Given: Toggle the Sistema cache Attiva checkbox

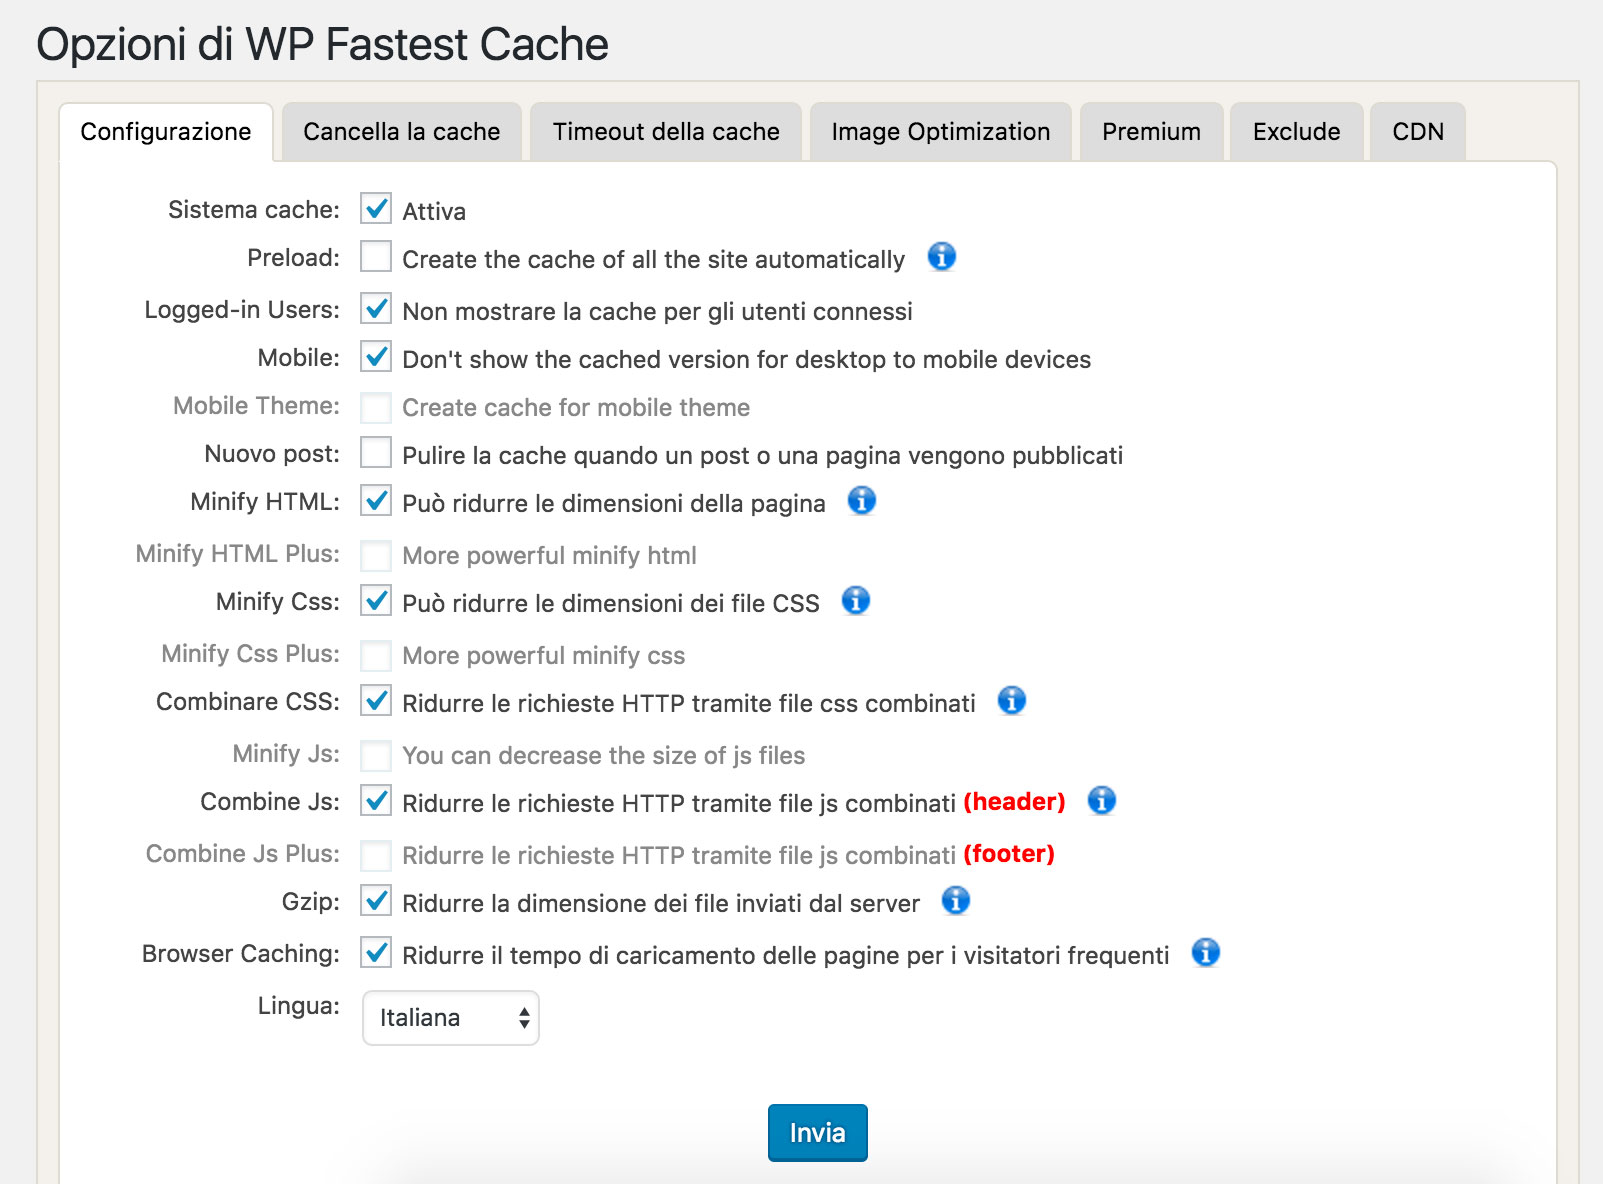Looking at the screenshot, I should pos(376,209).
